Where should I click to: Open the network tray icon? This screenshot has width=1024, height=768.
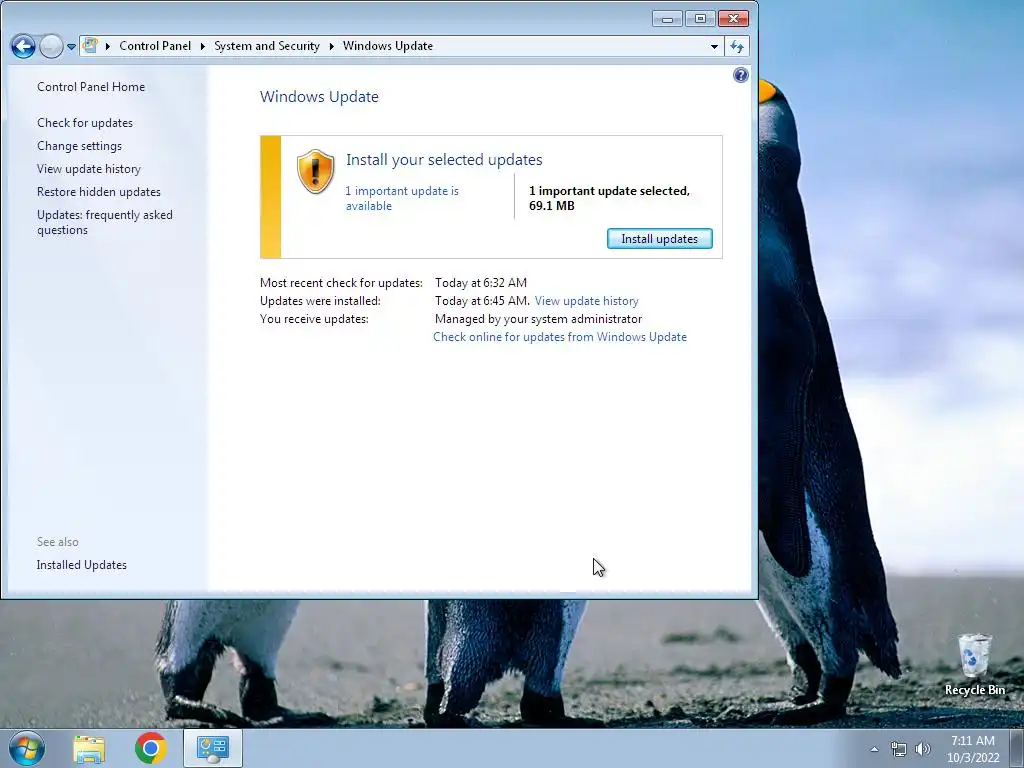tap(899, 749)
